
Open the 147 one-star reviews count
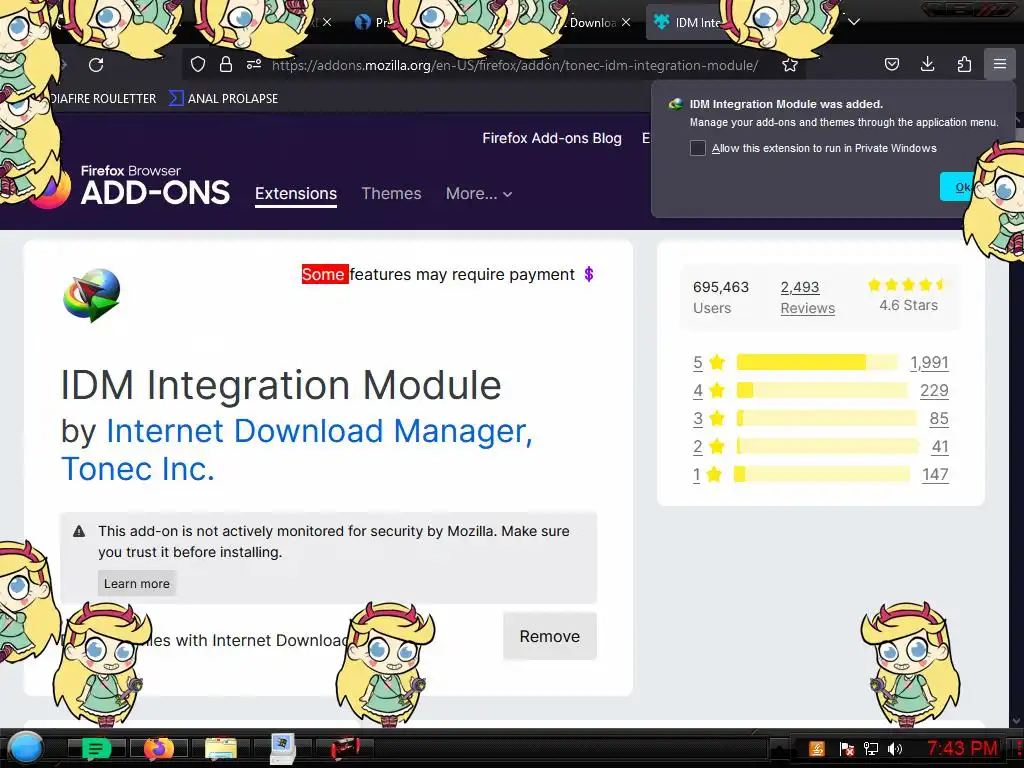935,475
